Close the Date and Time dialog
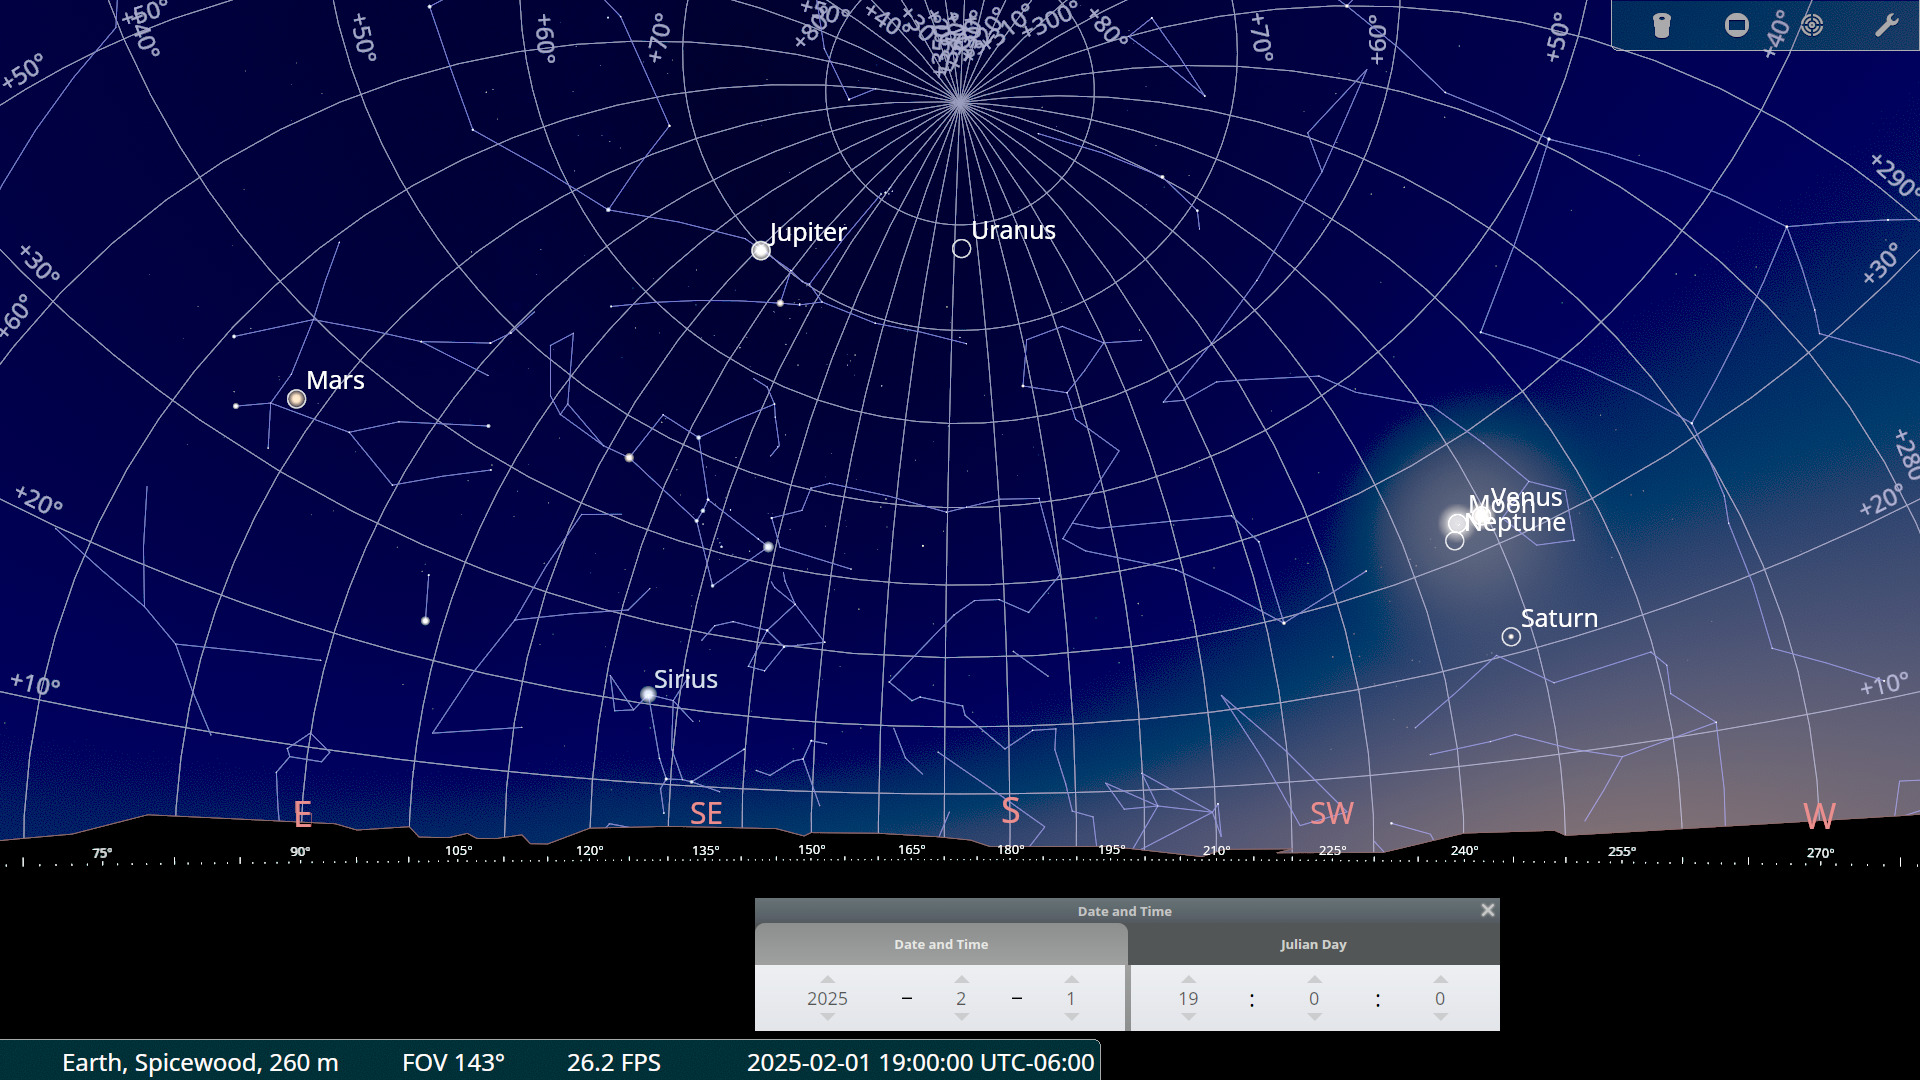 1487,910
